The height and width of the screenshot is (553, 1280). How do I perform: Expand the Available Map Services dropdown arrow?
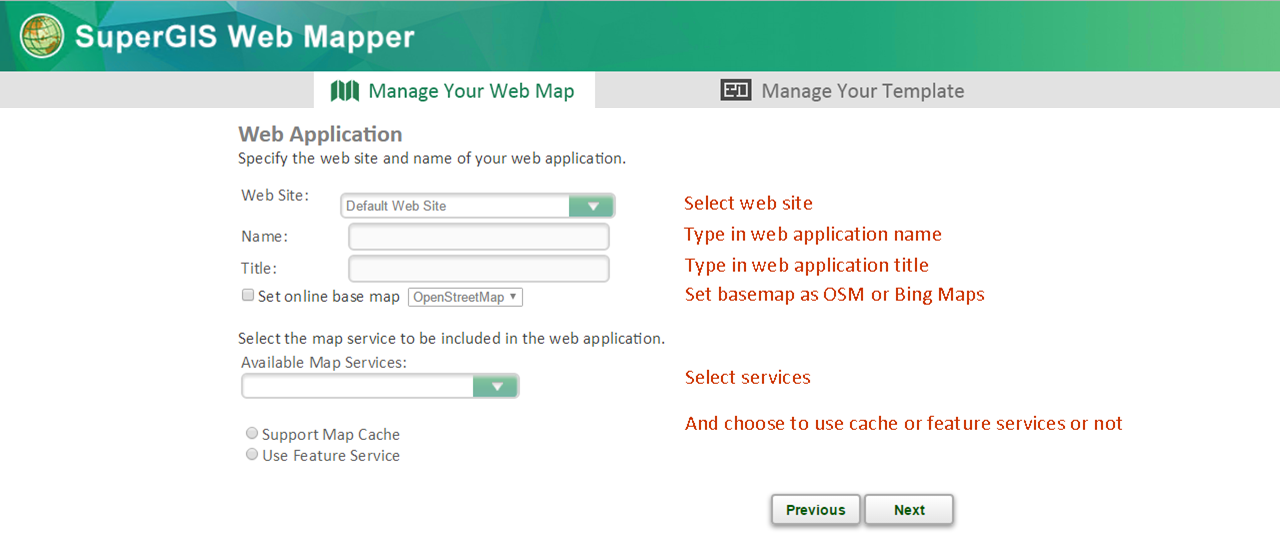click(x=495, y=387)
